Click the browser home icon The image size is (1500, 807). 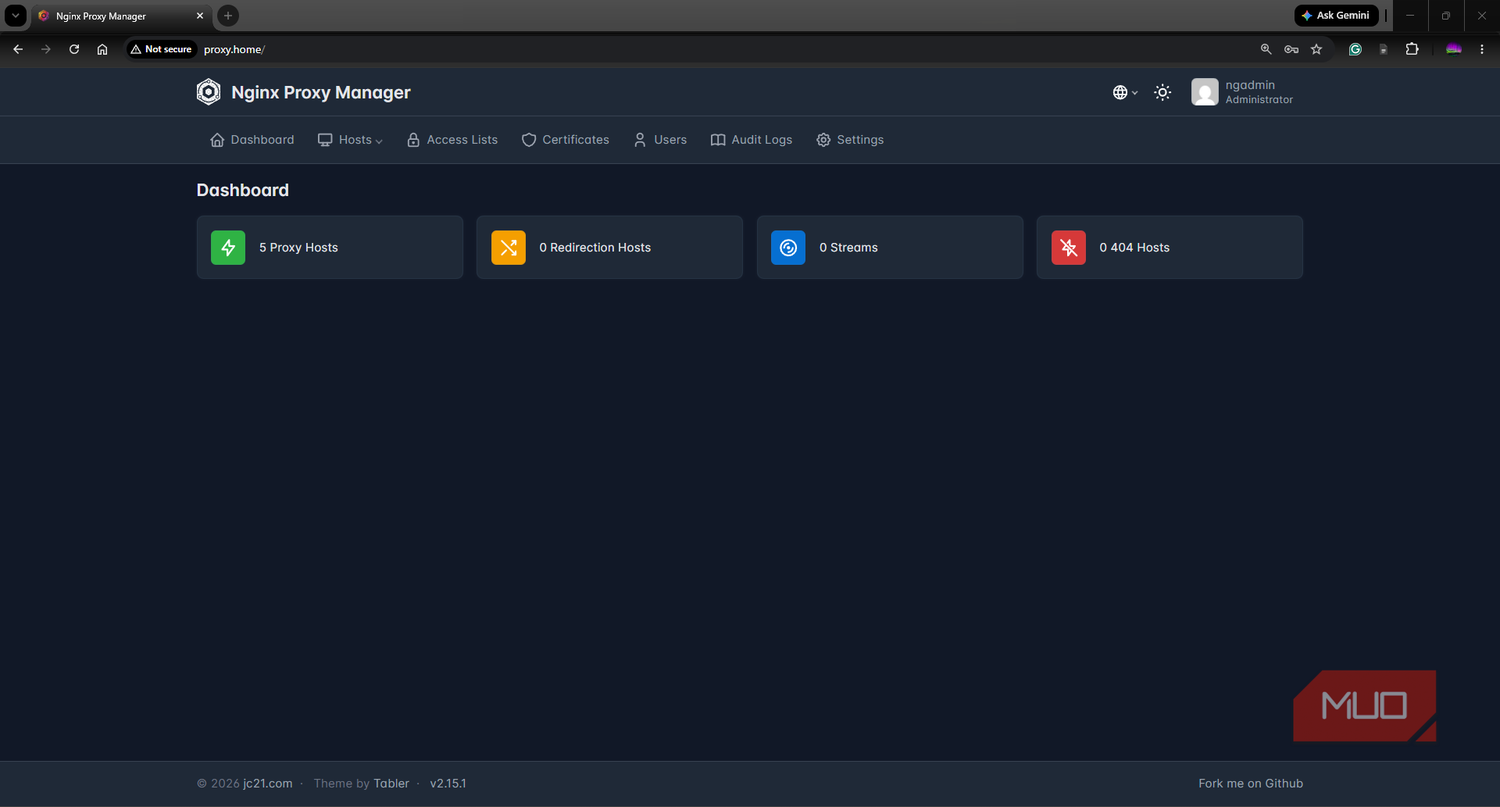[x=102, y=49]
